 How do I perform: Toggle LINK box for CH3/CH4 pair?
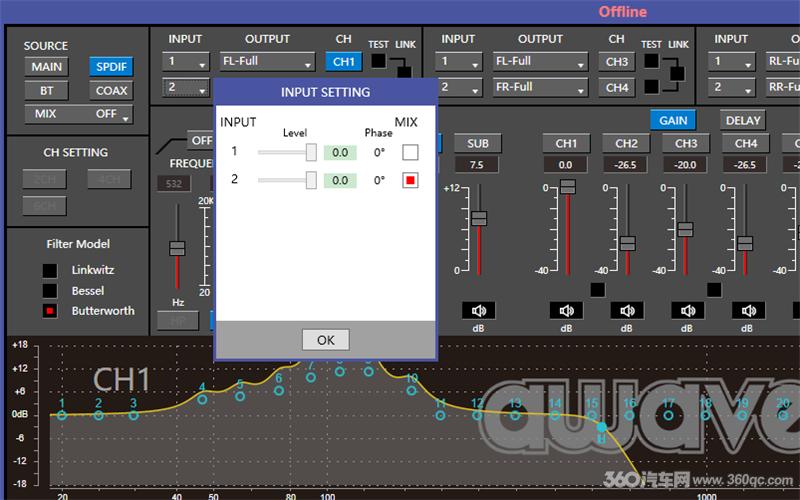pyautogui.click(x=677, y=73)
